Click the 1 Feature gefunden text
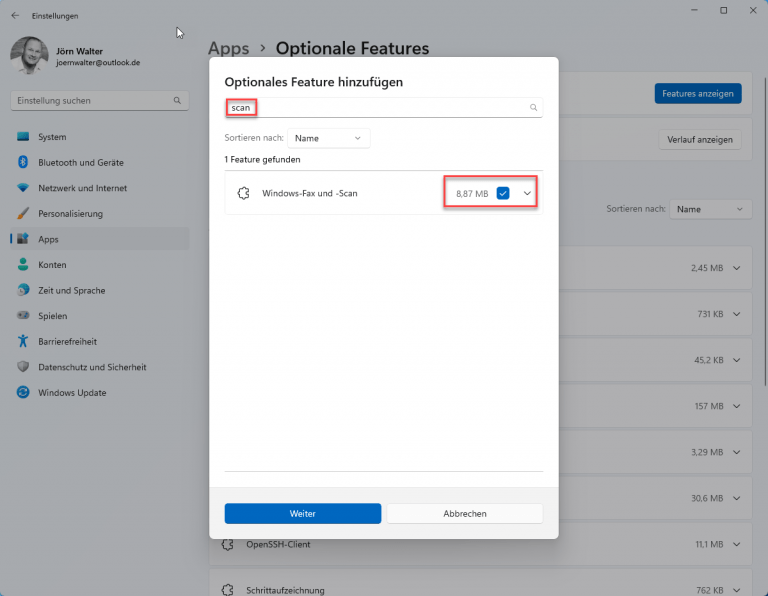This screenshot has height=596, width=768. click(x=263, y=159)
